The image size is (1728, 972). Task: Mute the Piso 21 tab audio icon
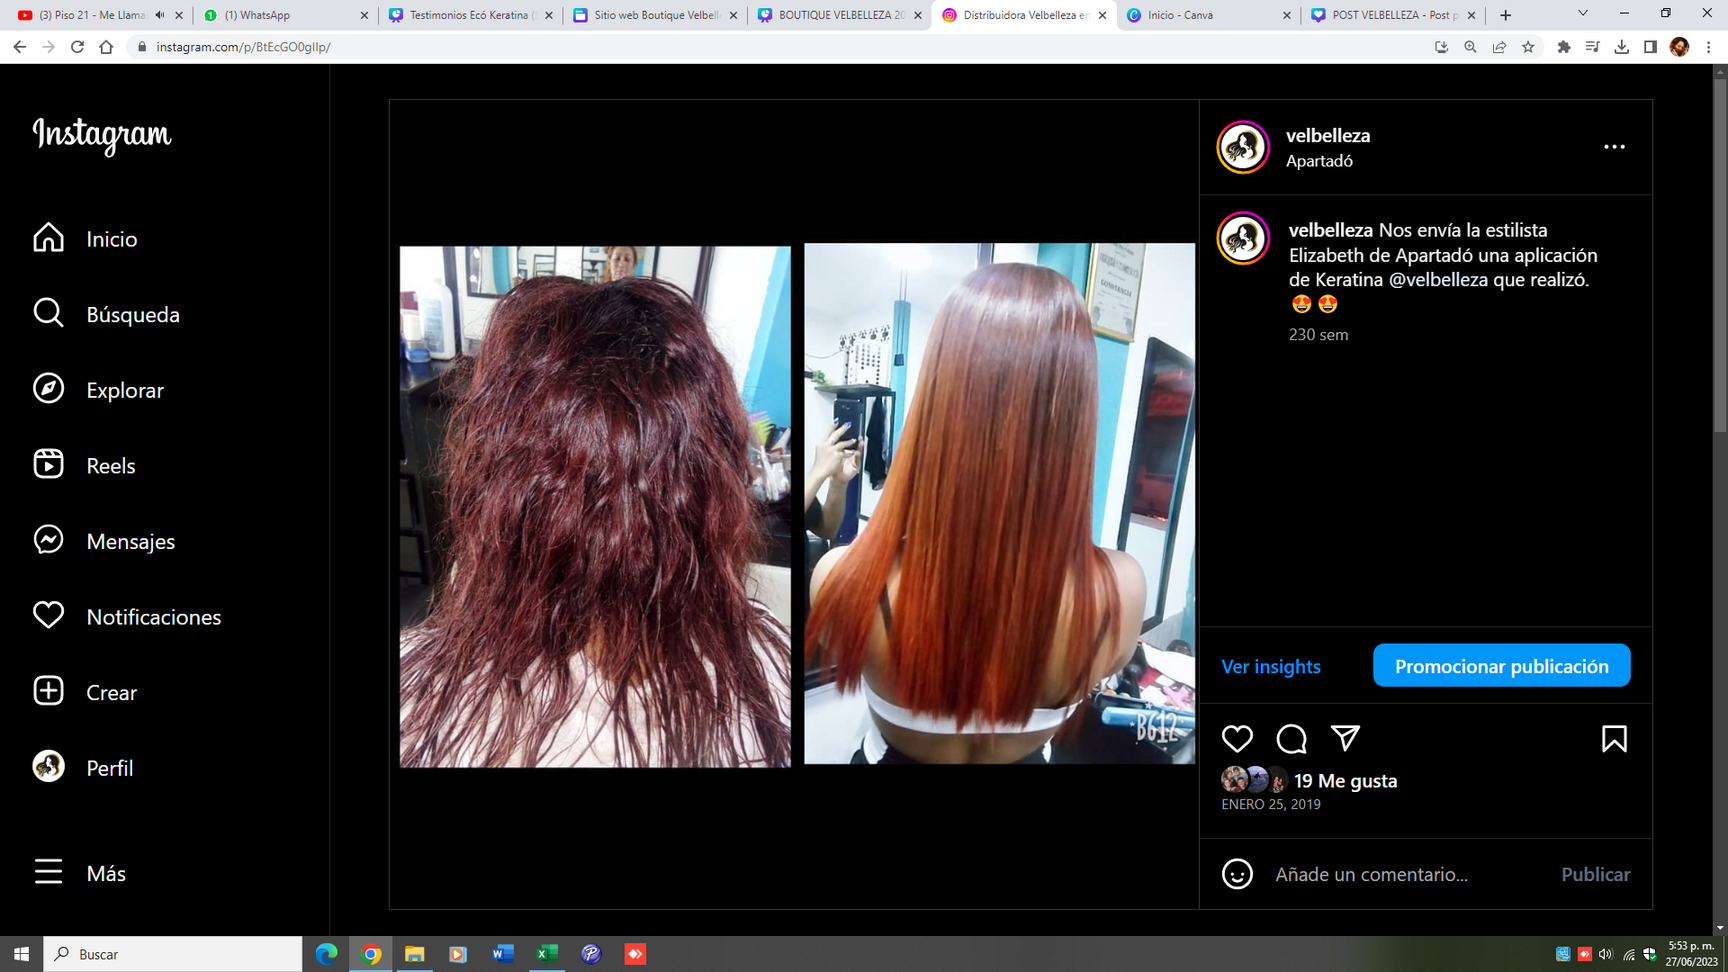(160, 15)
